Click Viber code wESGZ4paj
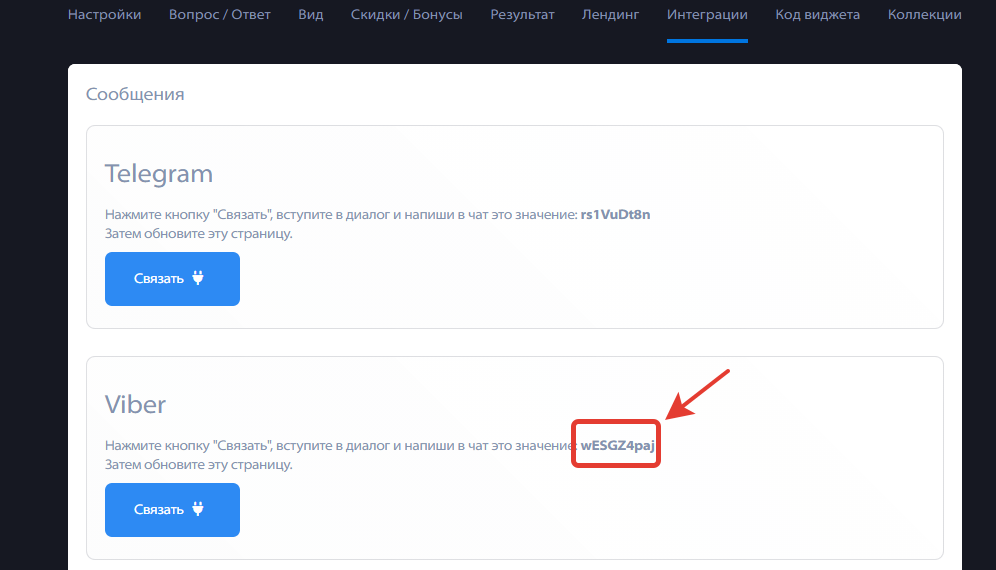The width and height of the screenshot is (996, 570). point(617,445)
